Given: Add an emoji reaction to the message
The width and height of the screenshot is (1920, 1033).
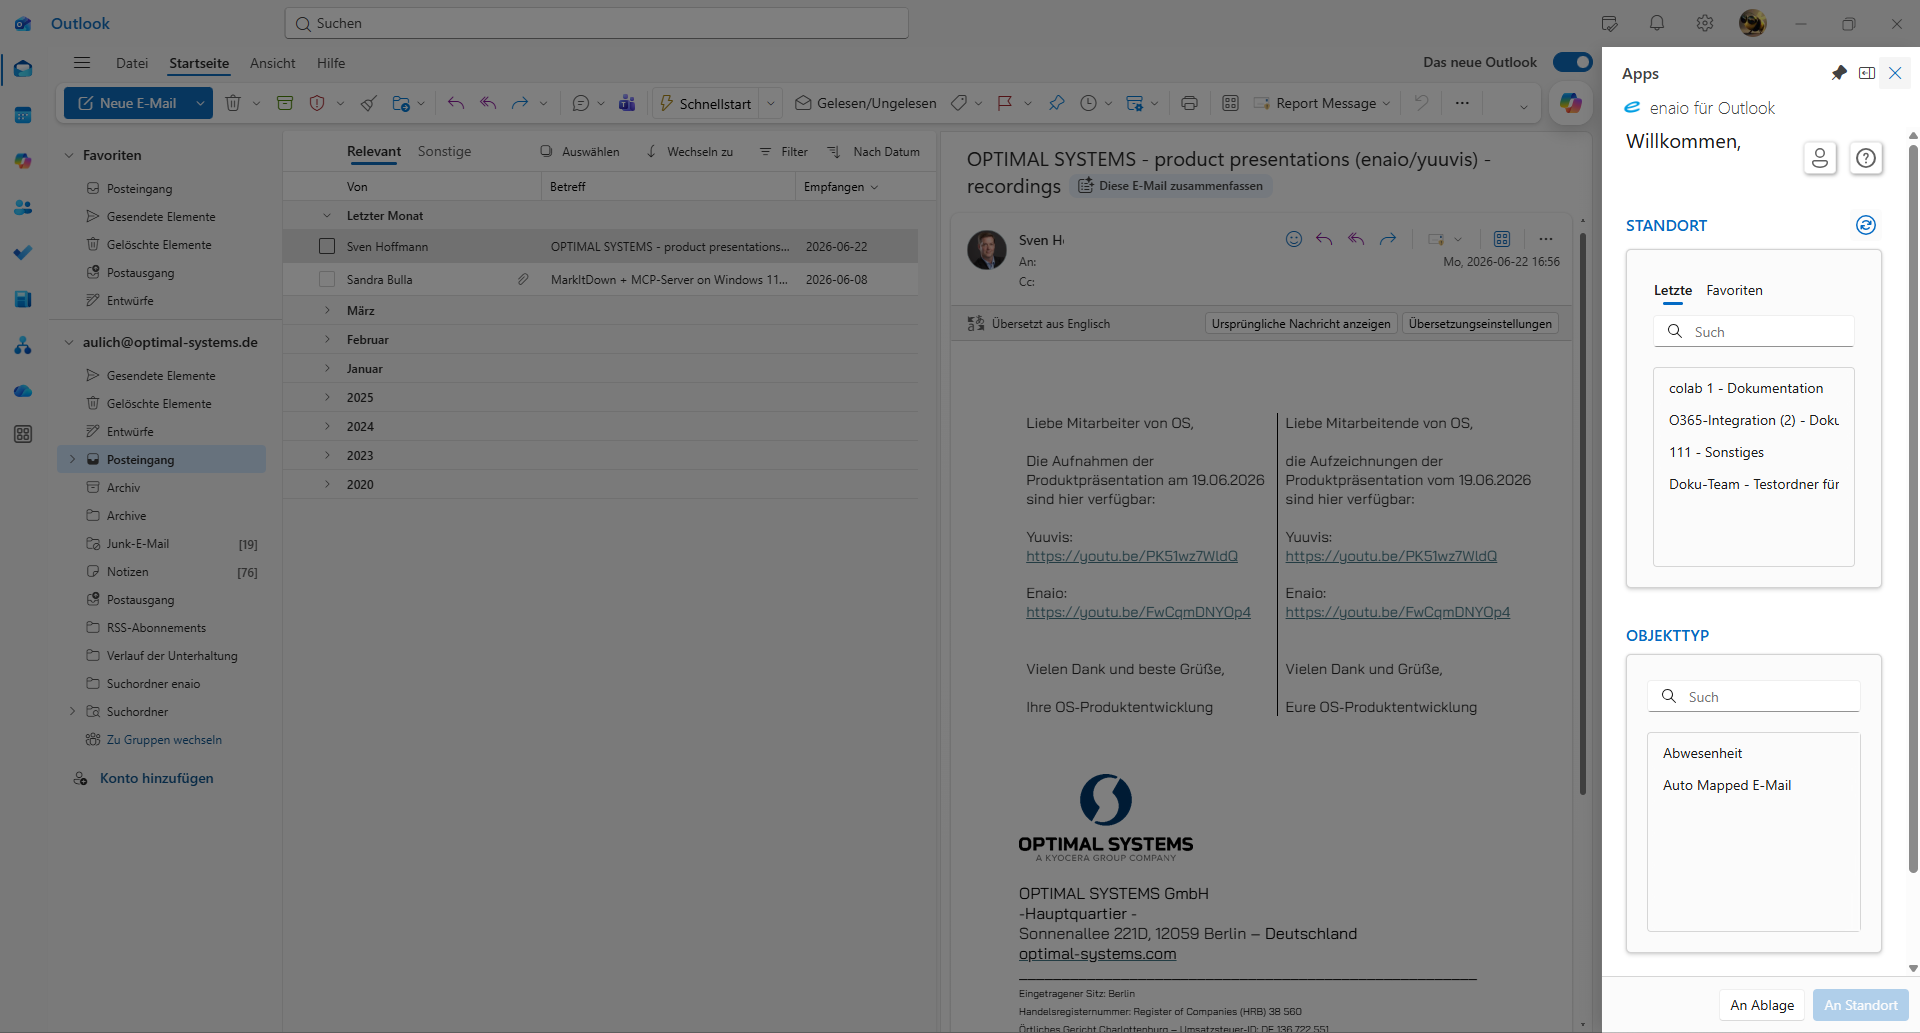Looking at the screenshot, I should coord(1294,239).
